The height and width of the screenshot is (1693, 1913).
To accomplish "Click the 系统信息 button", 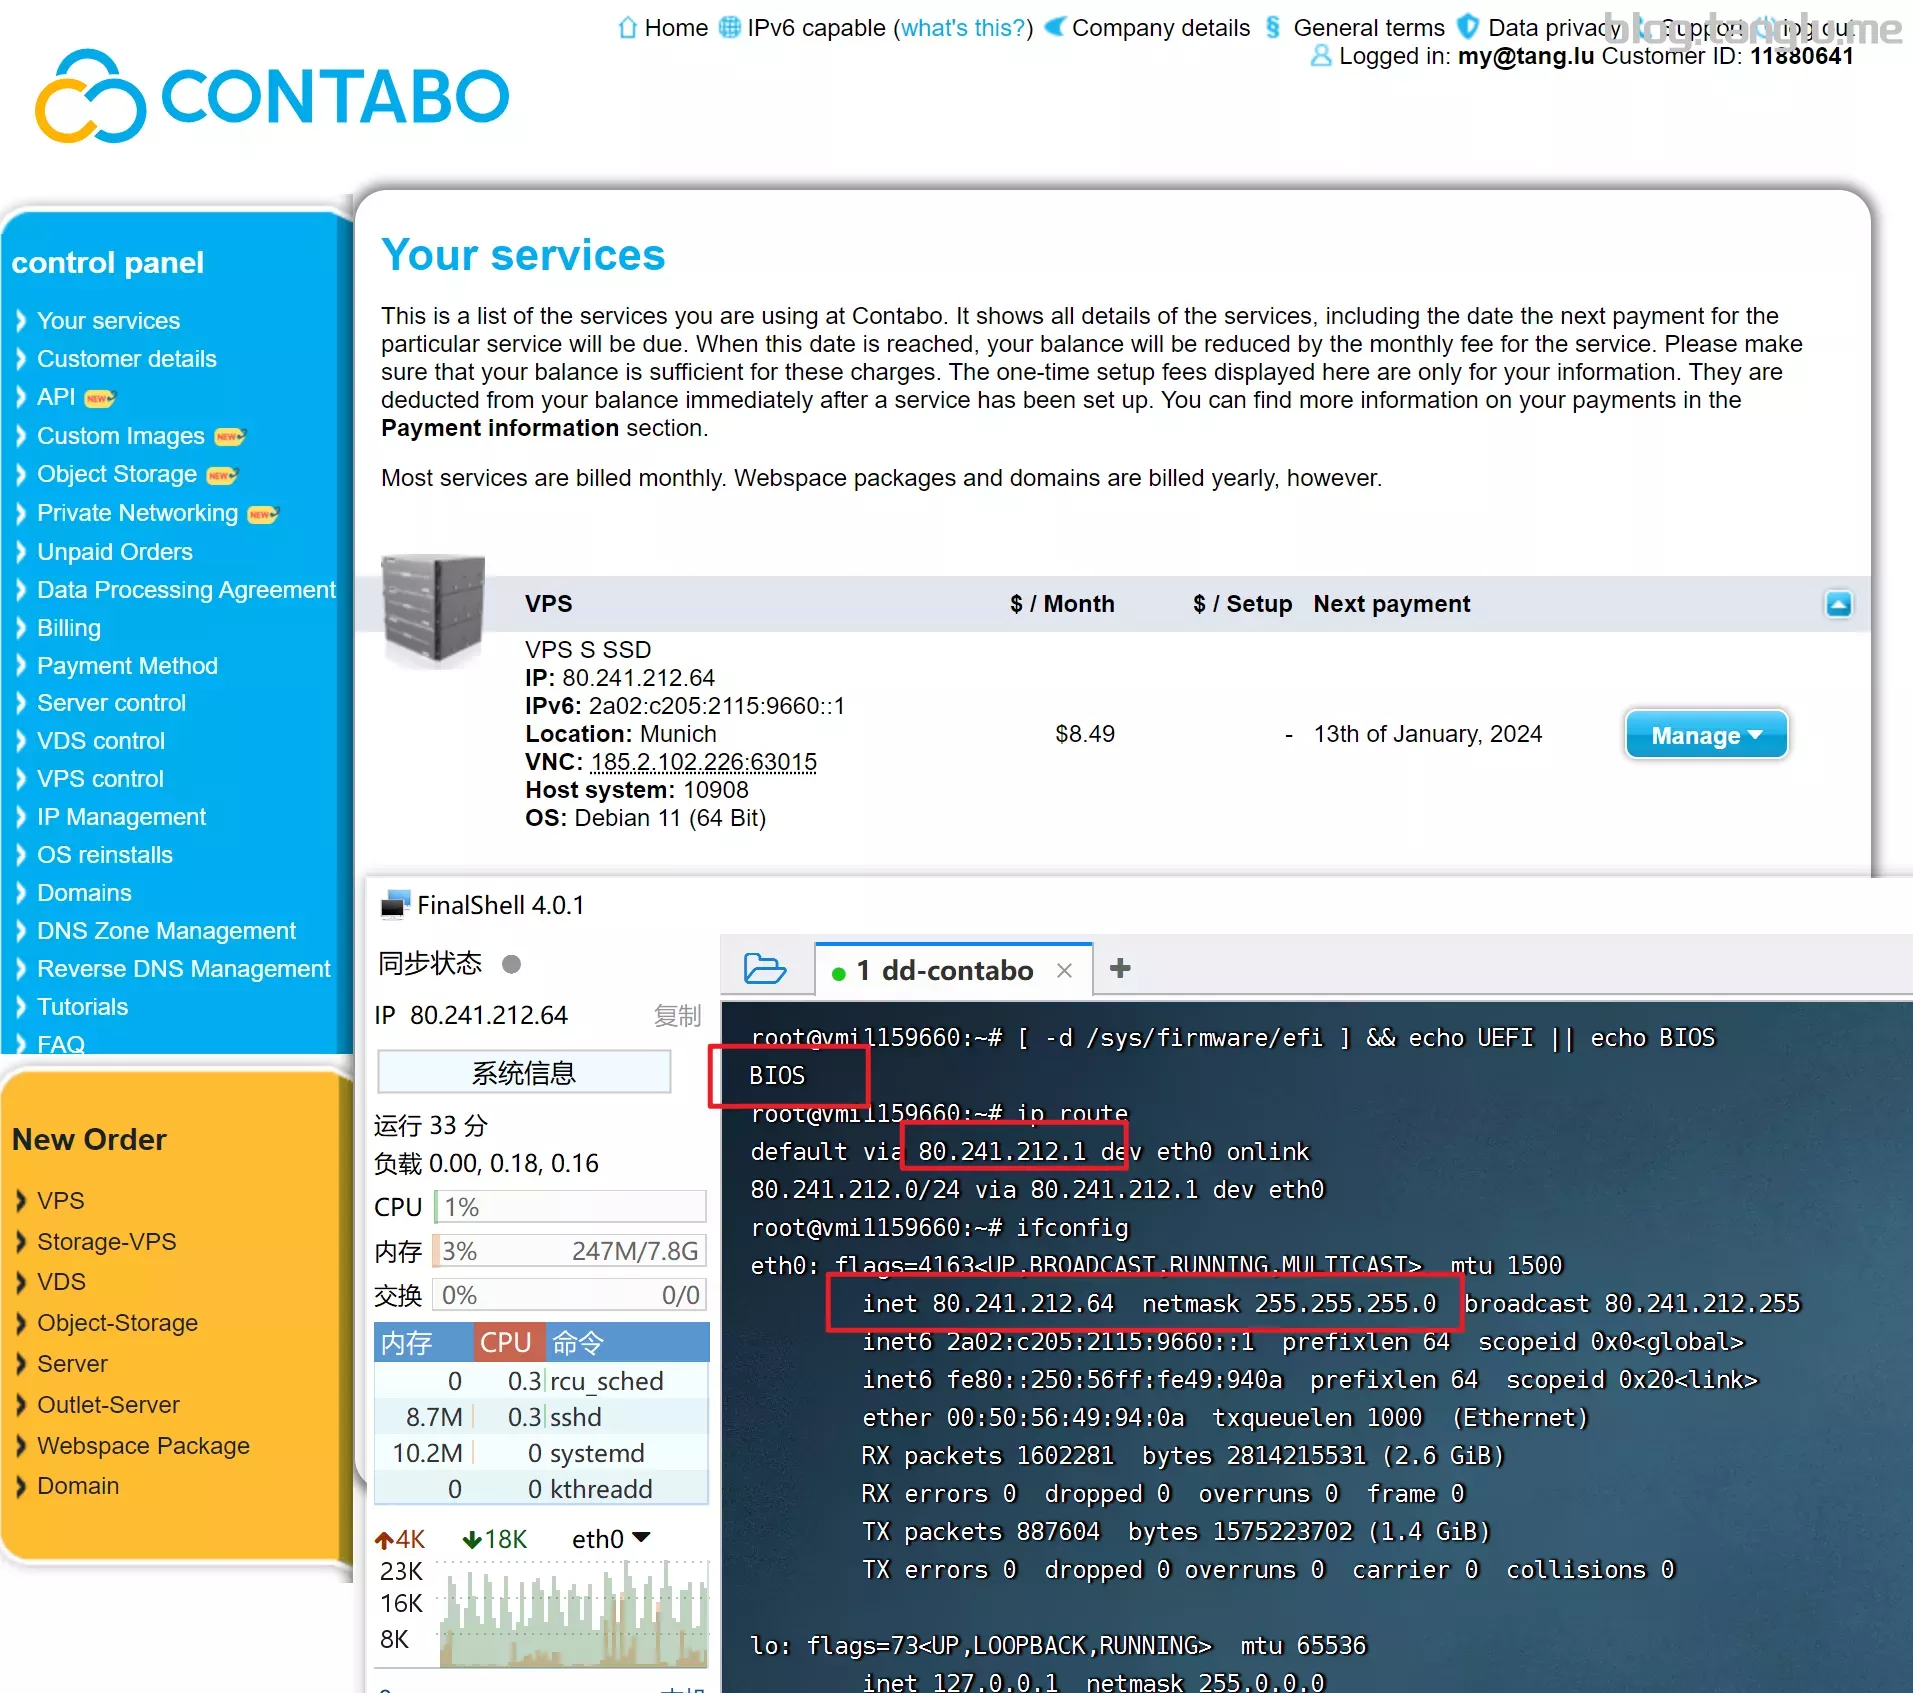I will 523,1073.
